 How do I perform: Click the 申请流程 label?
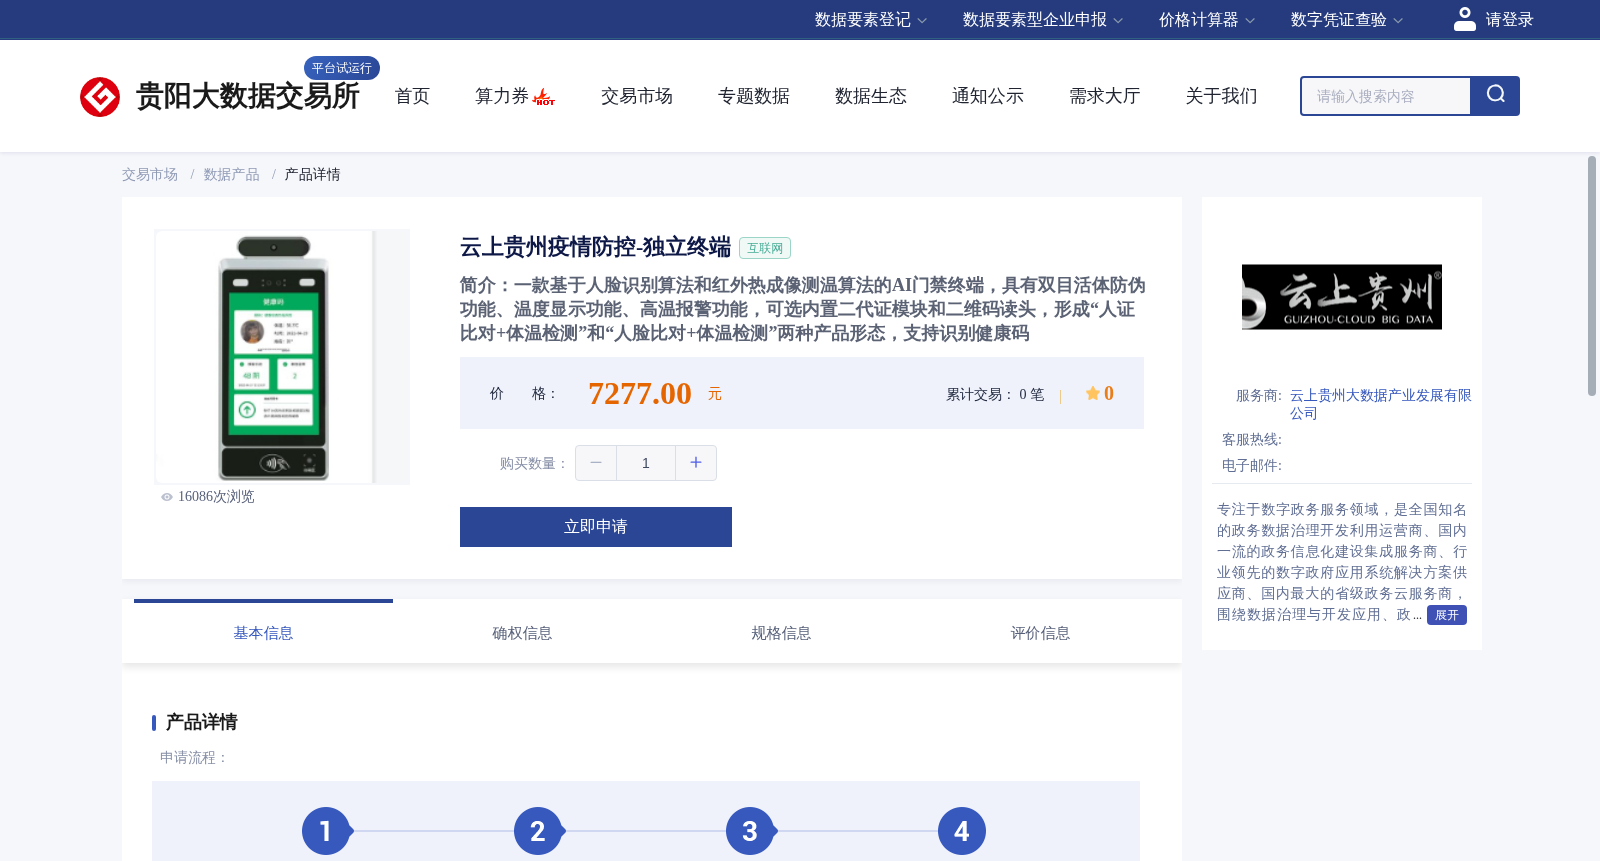tap(194, 758)
